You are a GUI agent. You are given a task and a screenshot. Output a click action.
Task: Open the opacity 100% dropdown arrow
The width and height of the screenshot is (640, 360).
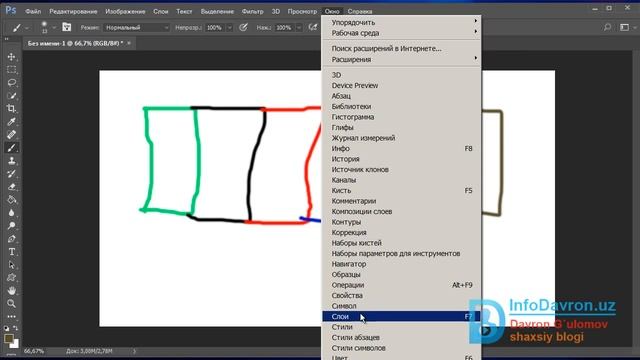tap(229, 28)
